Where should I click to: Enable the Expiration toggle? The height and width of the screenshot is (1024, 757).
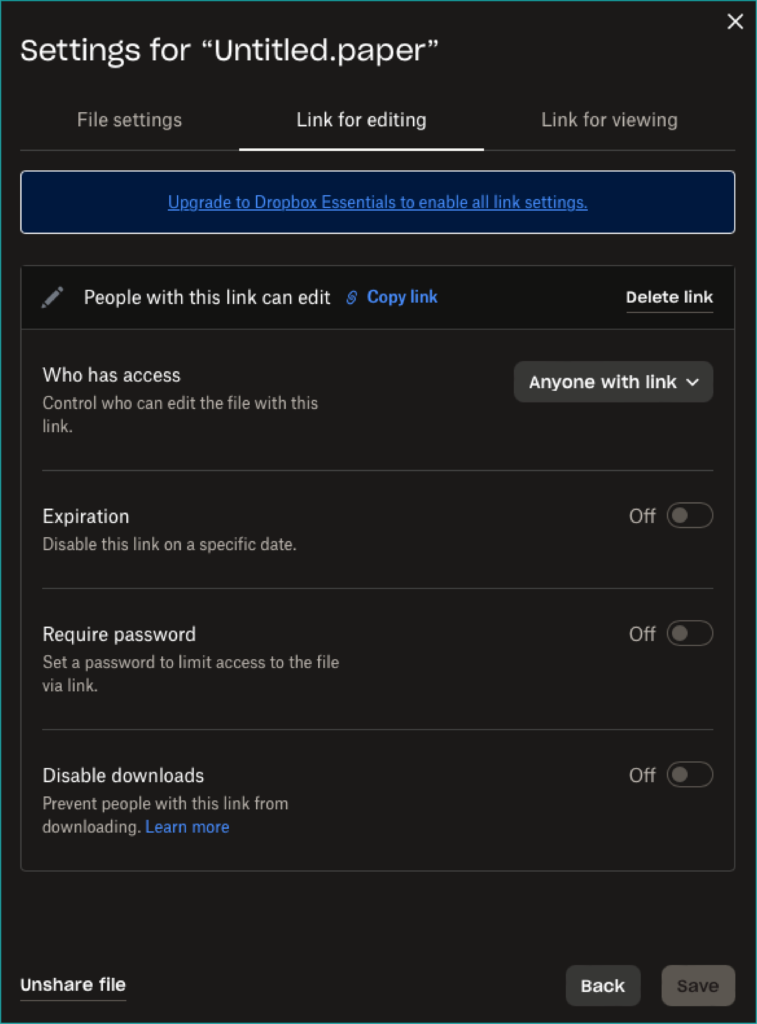[688, 515]
